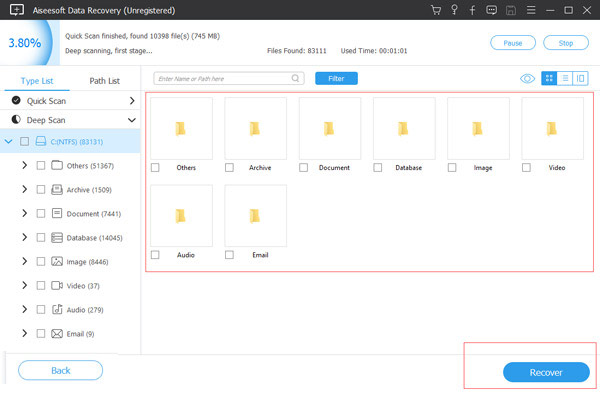Collapse the Deep Scan section chevron
This screenshot has height=394, width=600.
pos(132,120)
